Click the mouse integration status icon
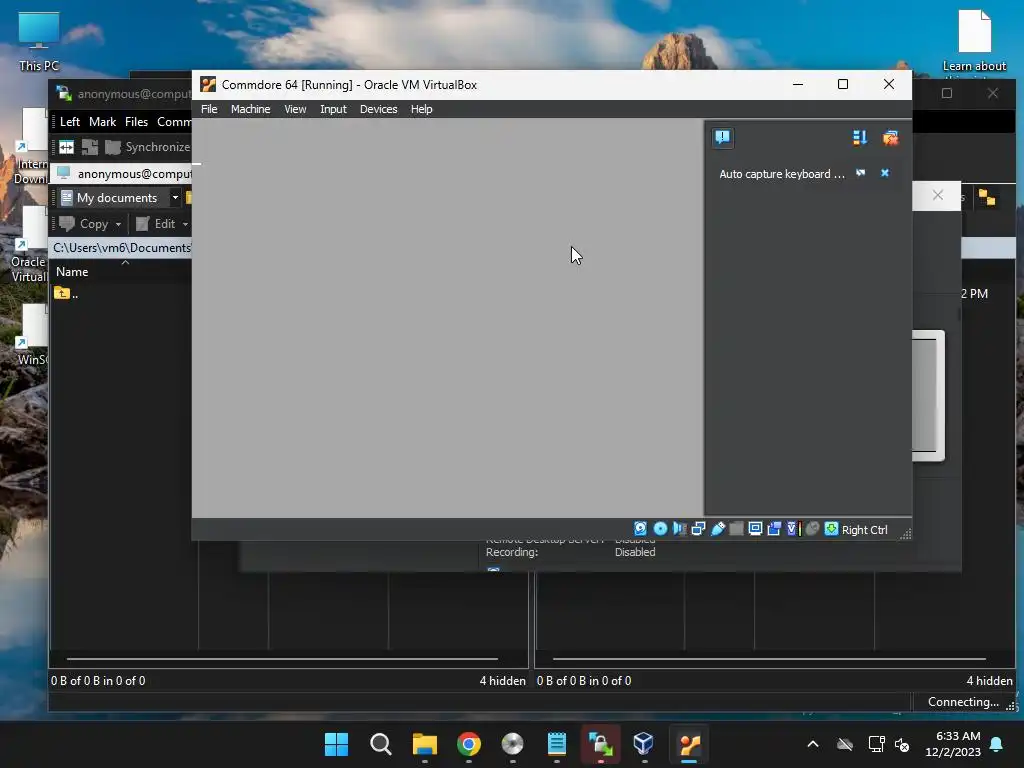This screenshot has width=1024, height=768. coord(812,529)
